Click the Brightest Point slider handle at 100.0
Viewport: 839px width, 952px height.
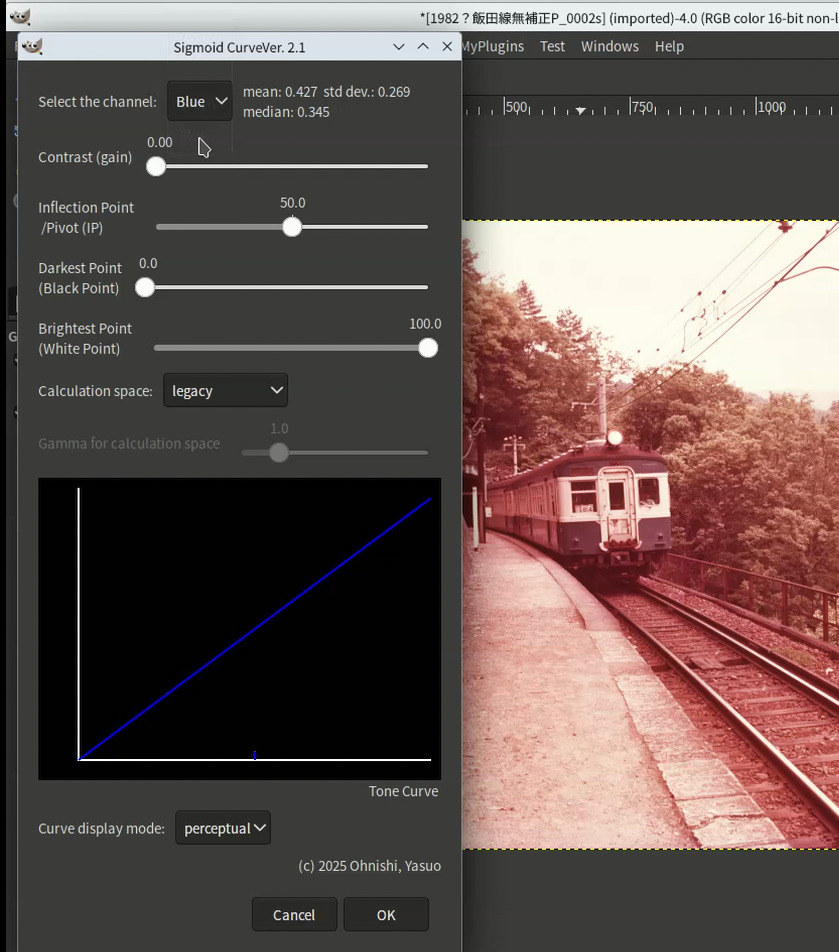click(428, 348)
